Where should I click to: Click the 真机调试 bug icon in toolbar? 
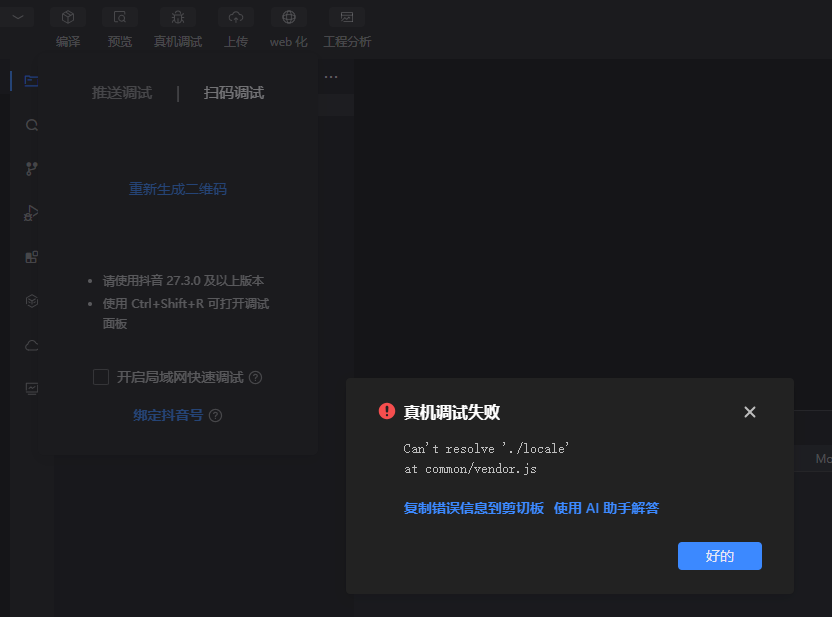[177, 18]
